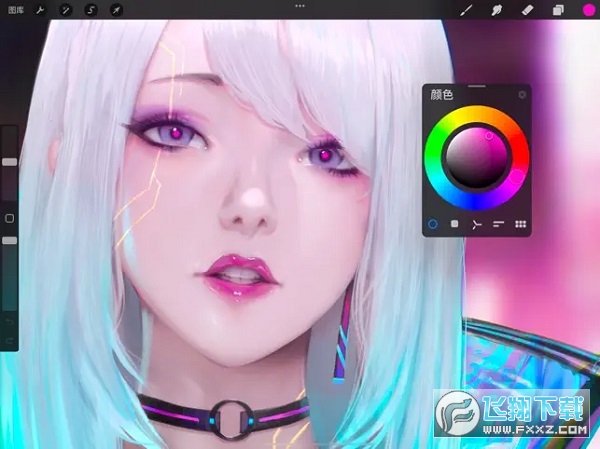Viewport: 600px width, 449px height.
Task: Switch to the Palettes grid tab
Action: pyautogui.click(x=520, y=224)
